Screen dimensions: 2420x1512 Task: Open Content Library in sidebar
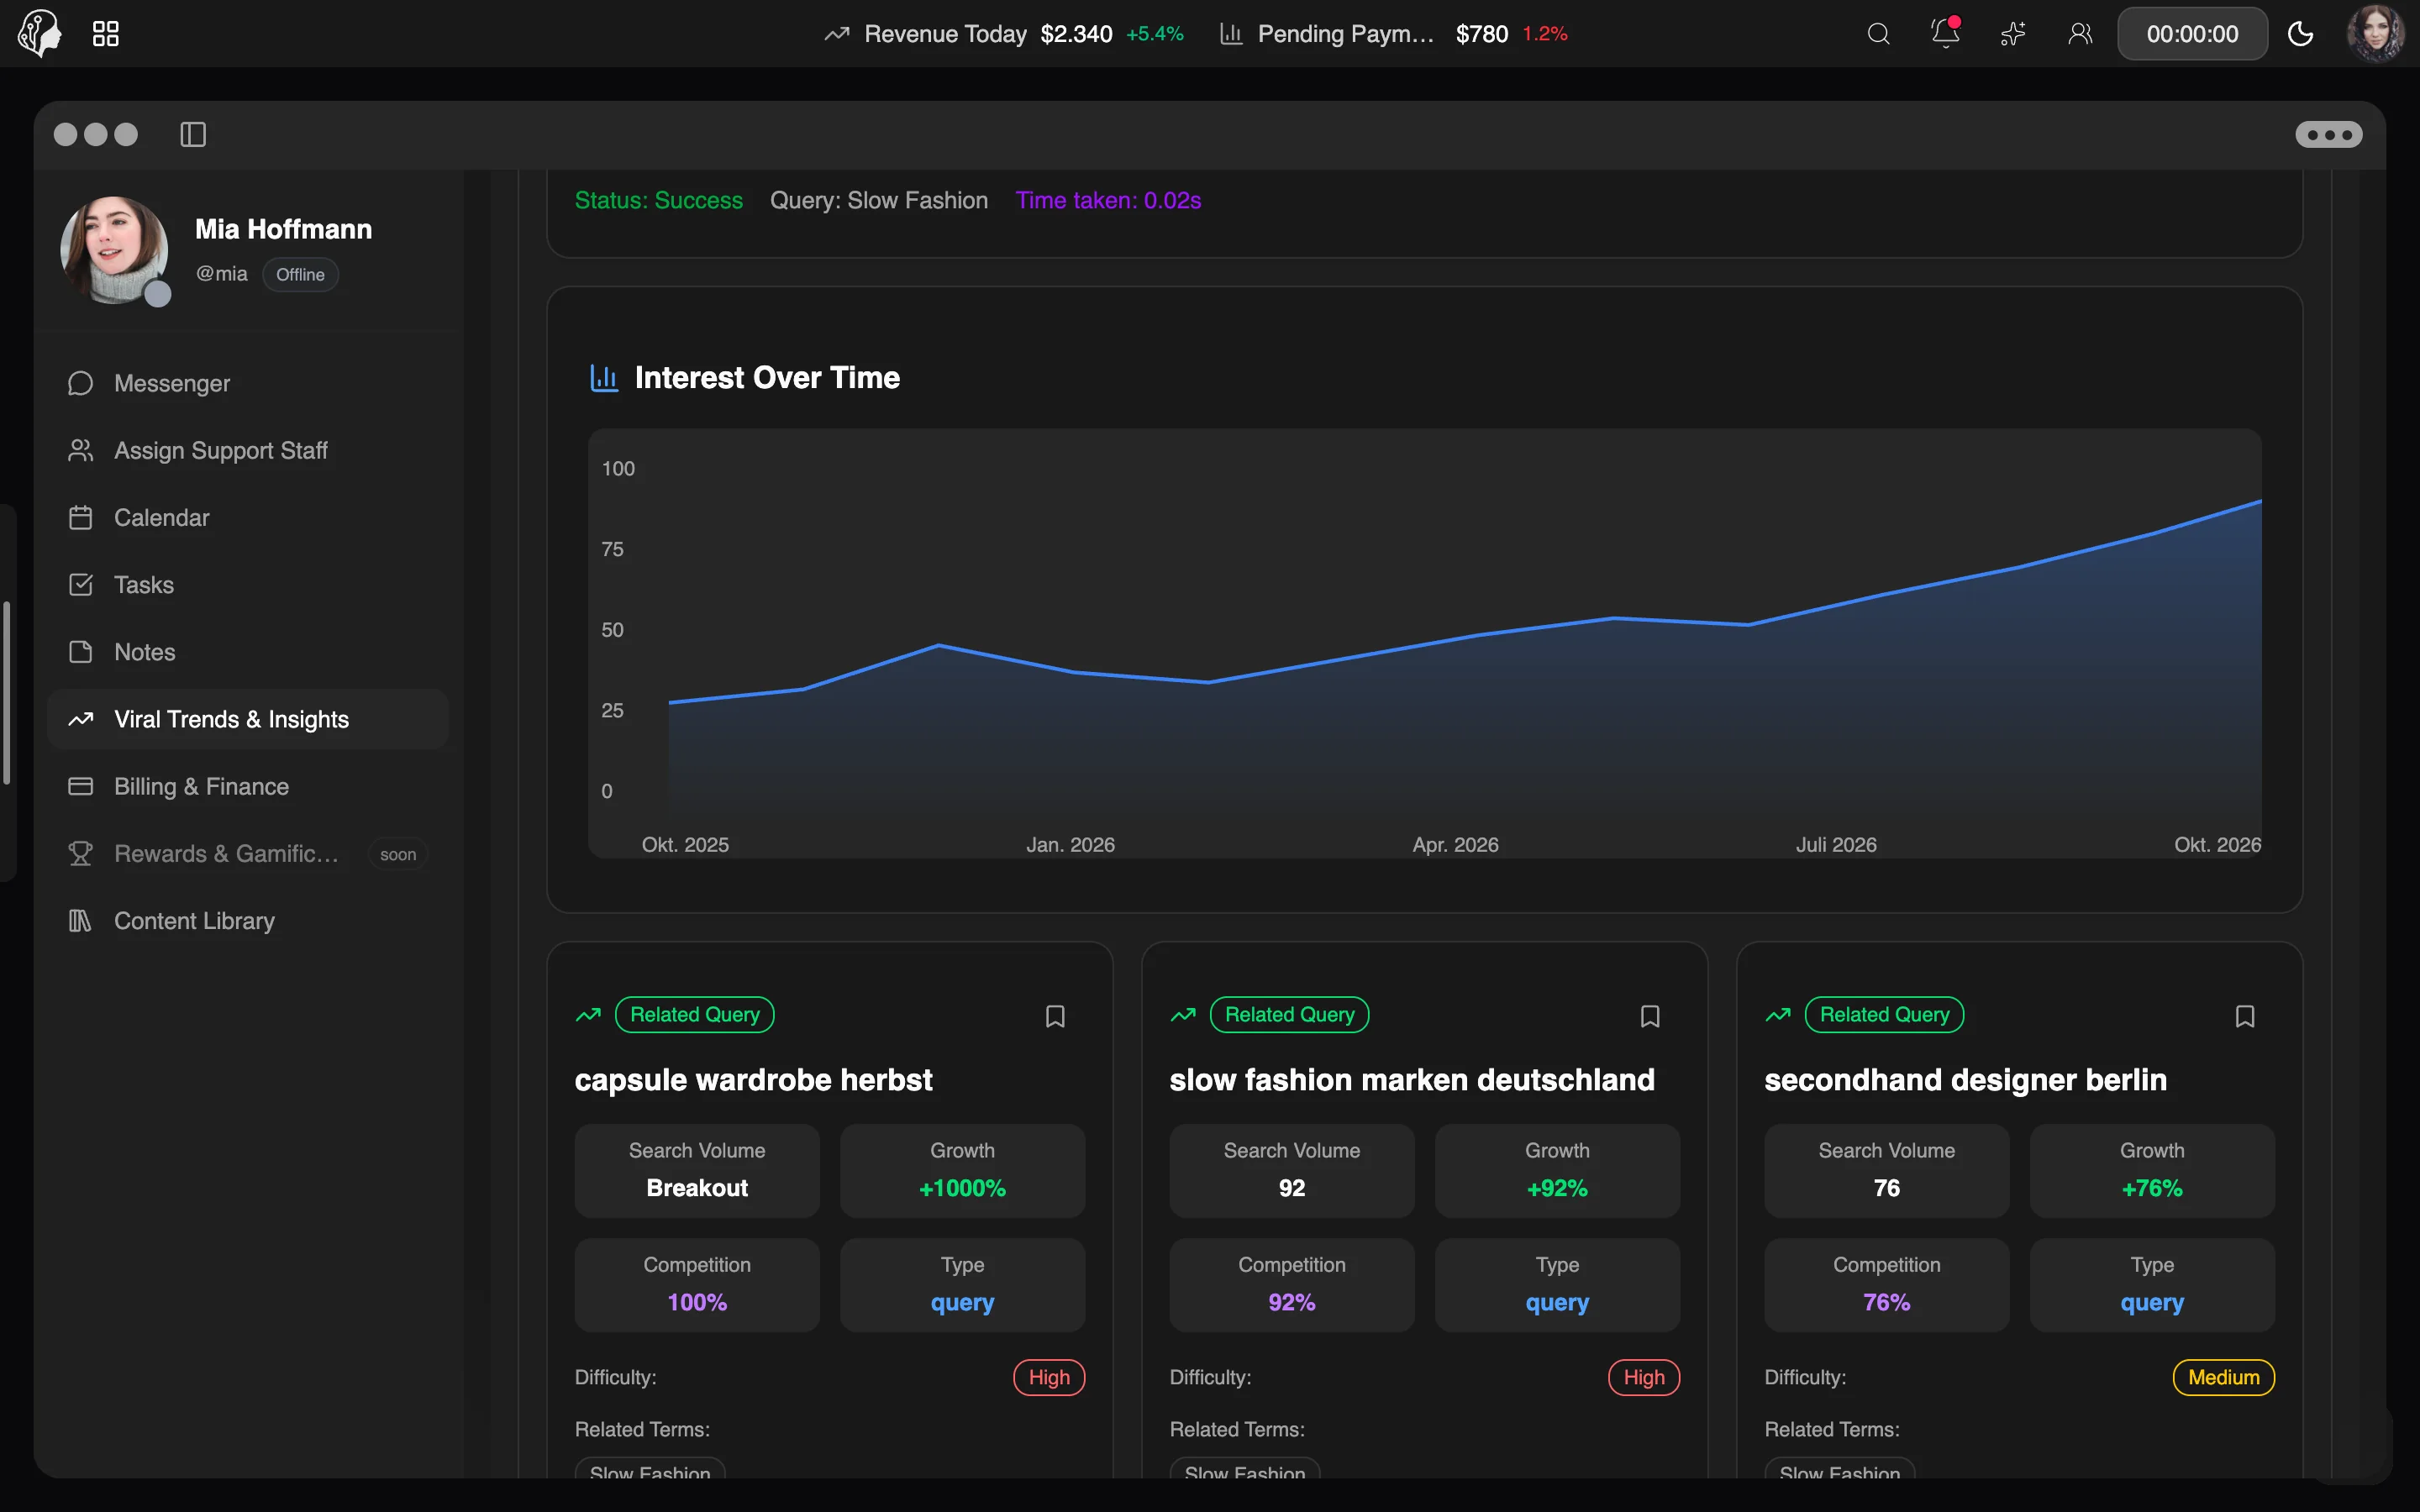(248, 920)
